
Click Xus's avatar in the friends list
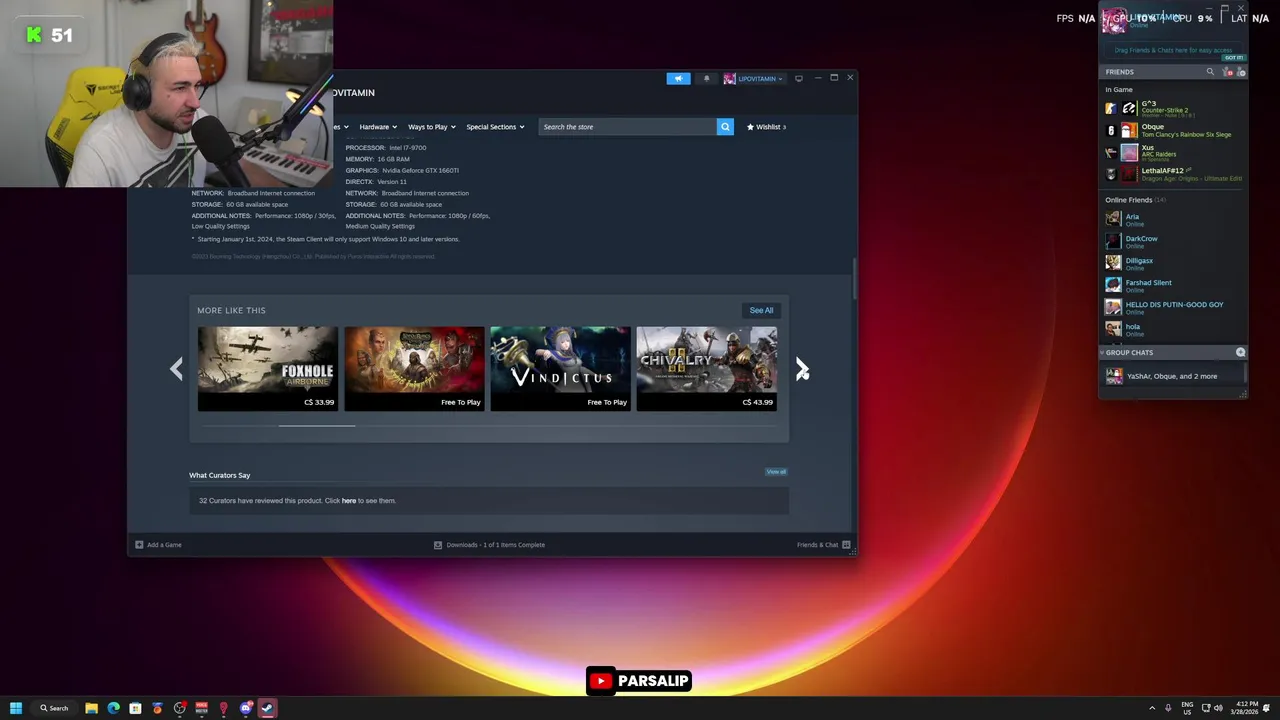click(x=1129, y=152)
